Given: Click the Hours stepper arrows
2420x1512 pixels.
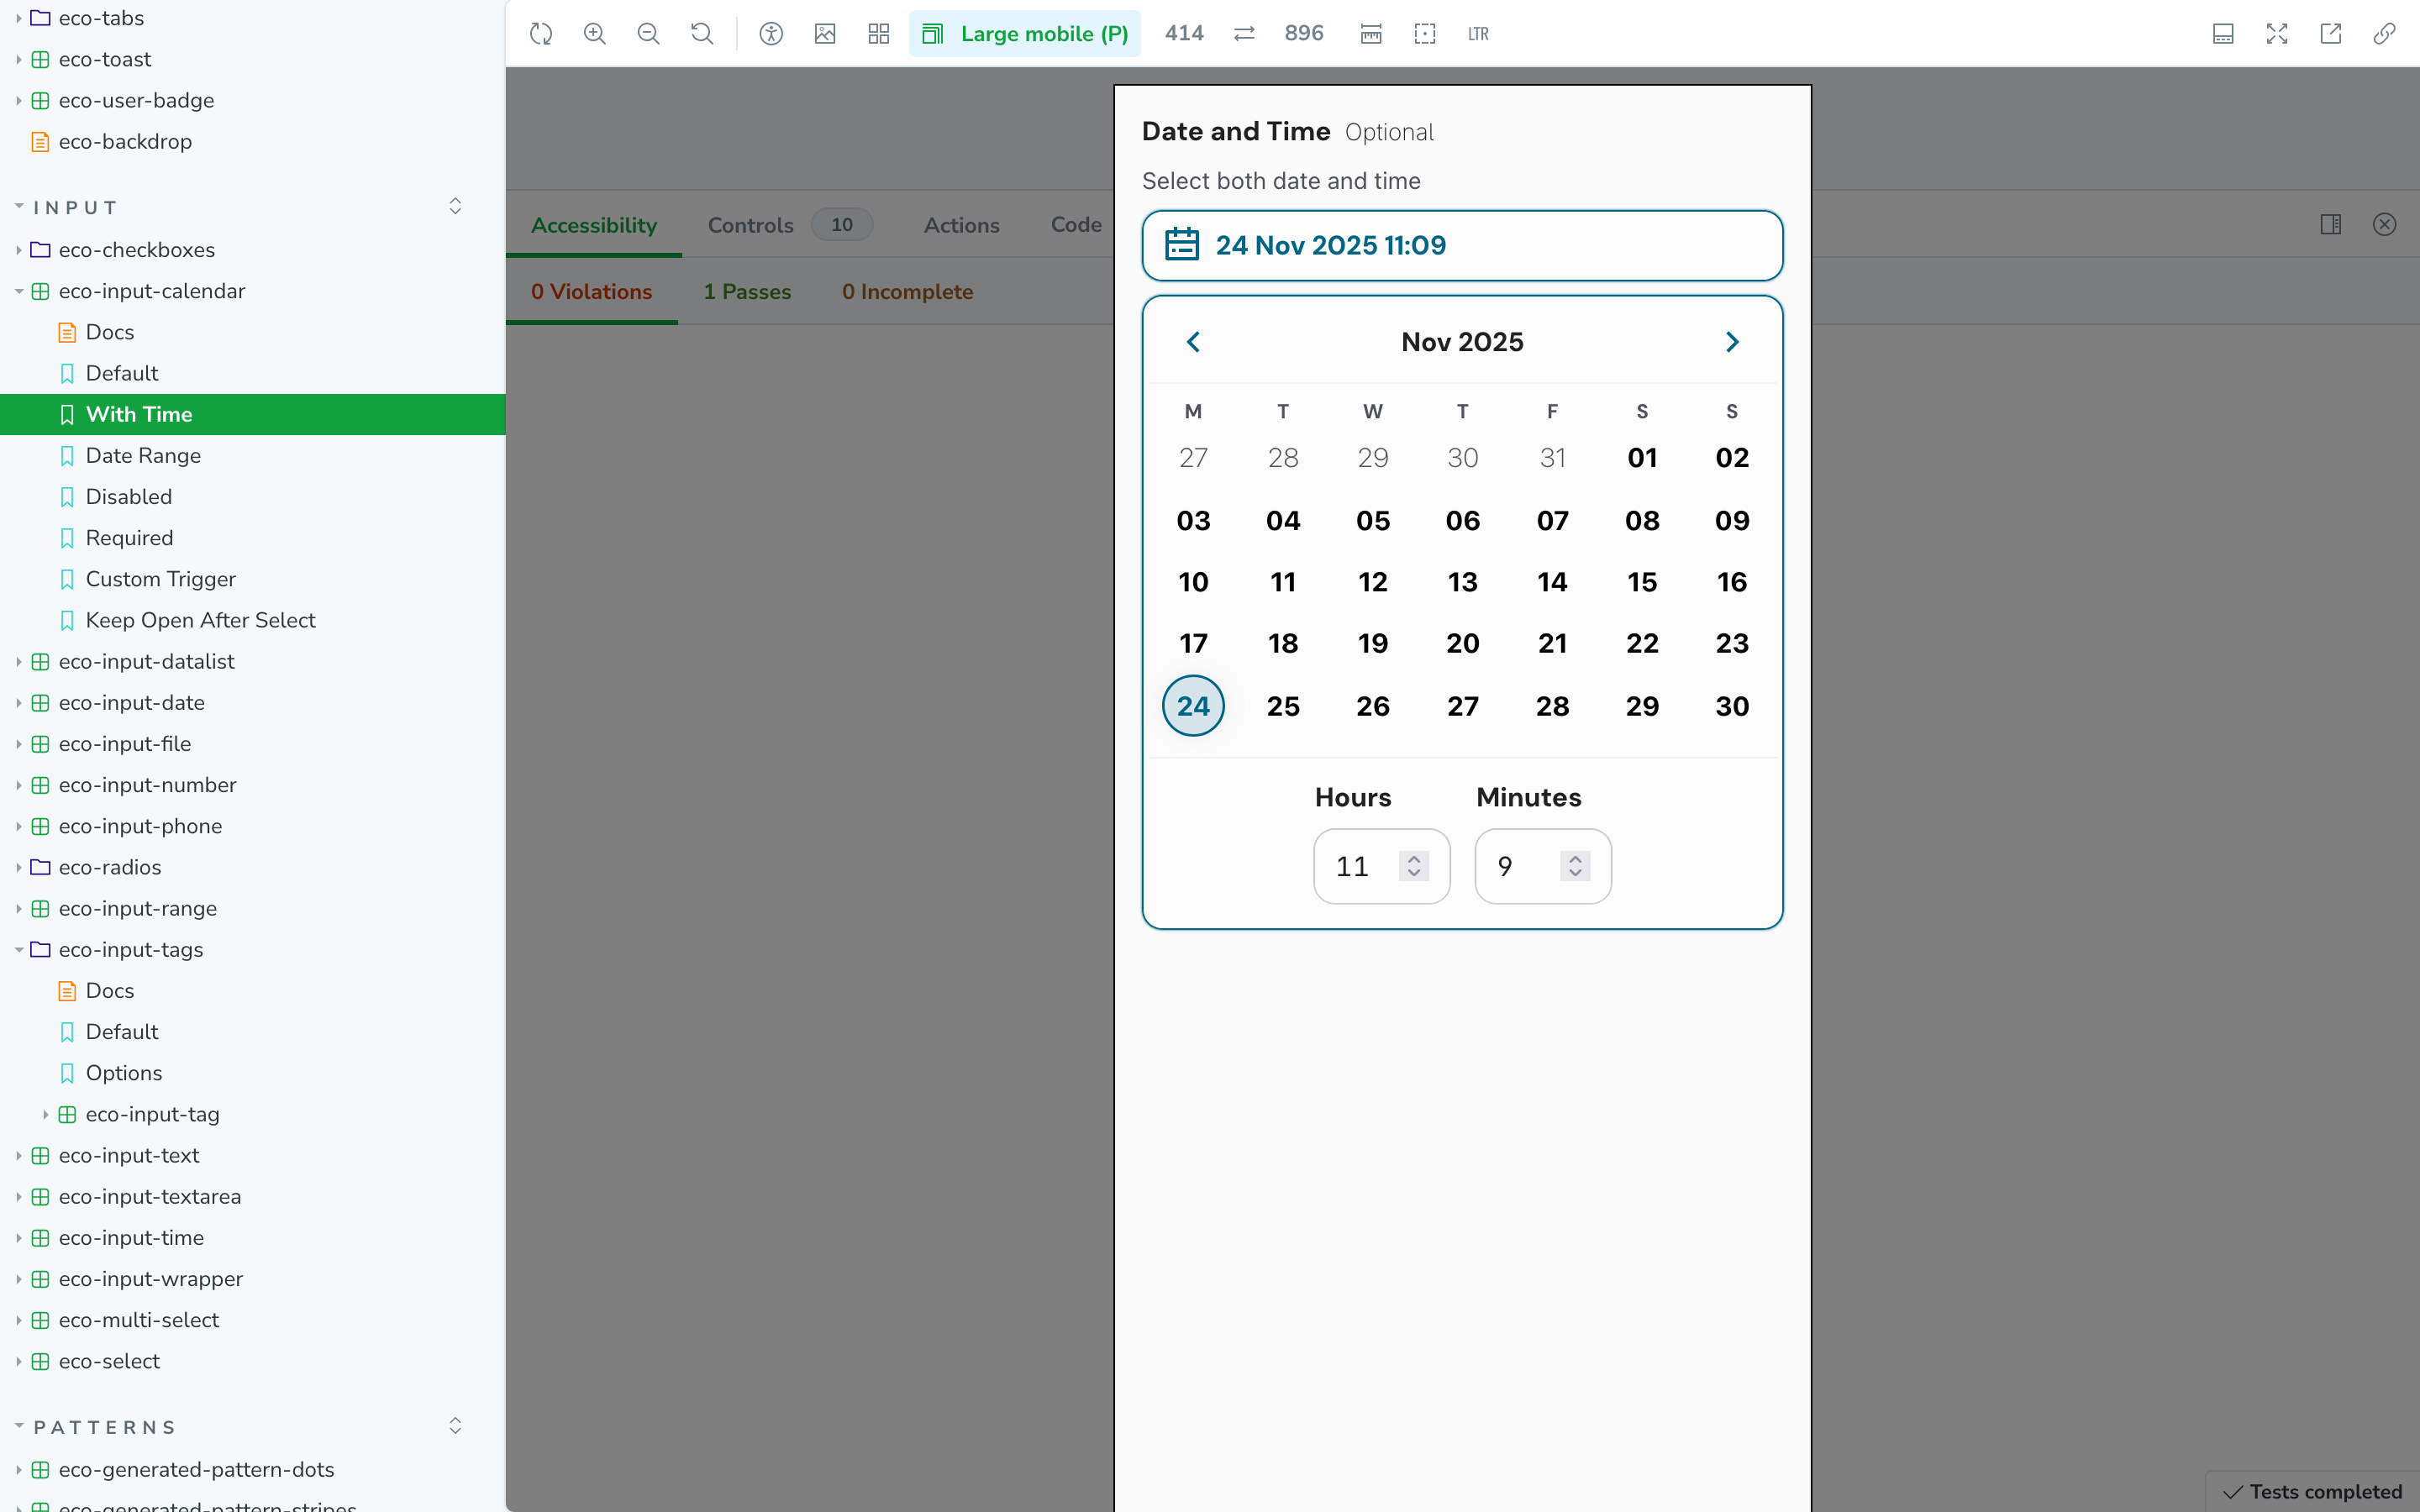Looking at the screenshot, I should [1414, 866].
